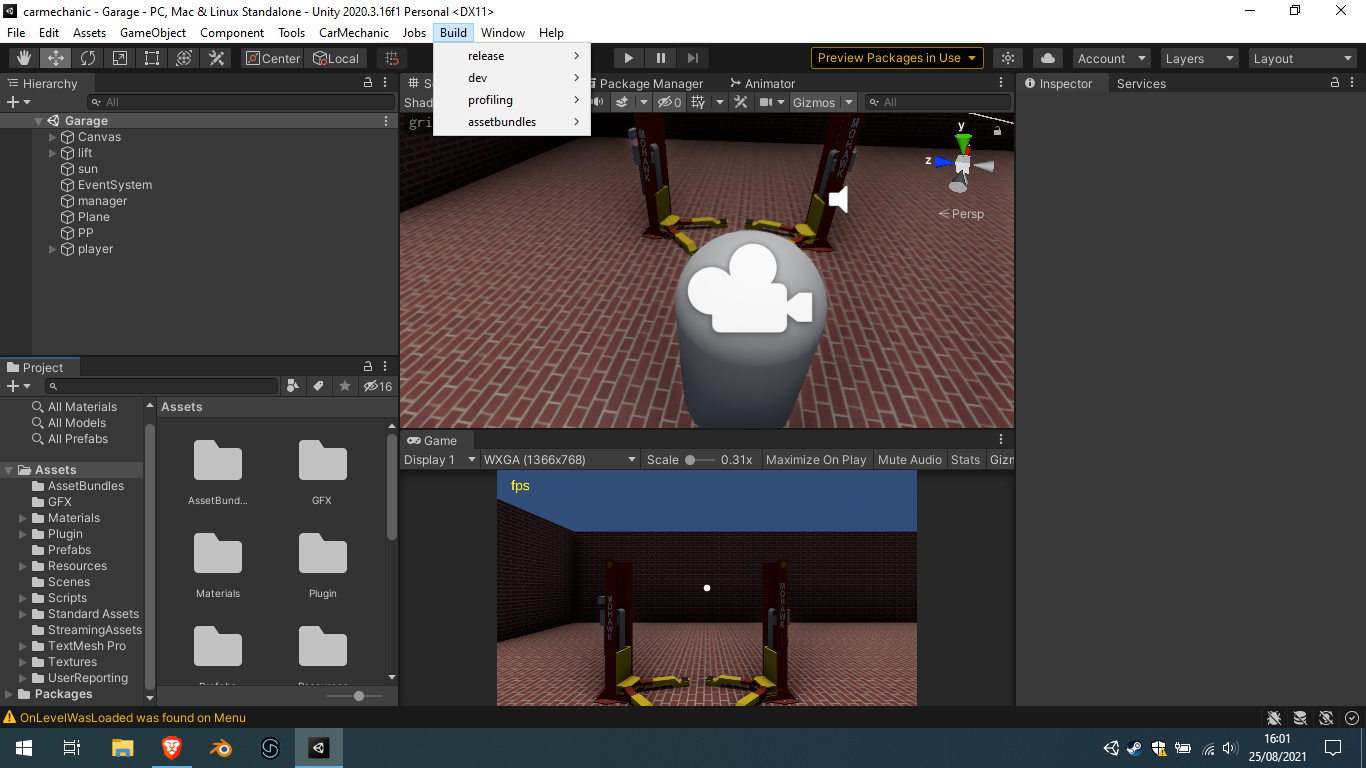The height and width of the screenshot is (768, 1366).
Task: Select the Rotate tool
Action: pyautogui.click(x=88, y=58)
